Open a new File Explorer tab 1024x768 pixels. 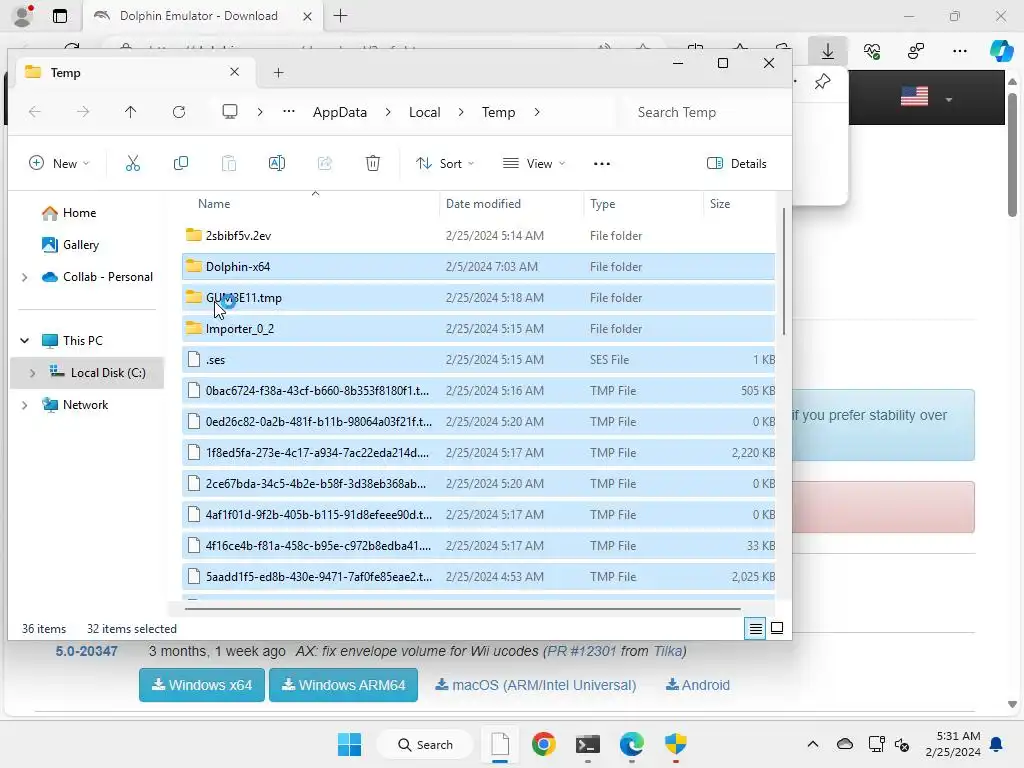click(x=278, y=72)
